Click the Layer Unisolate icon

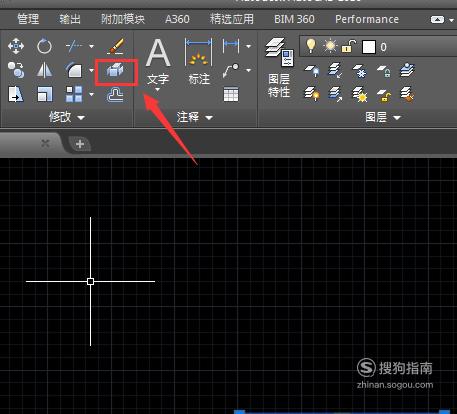tap(335, 94)
